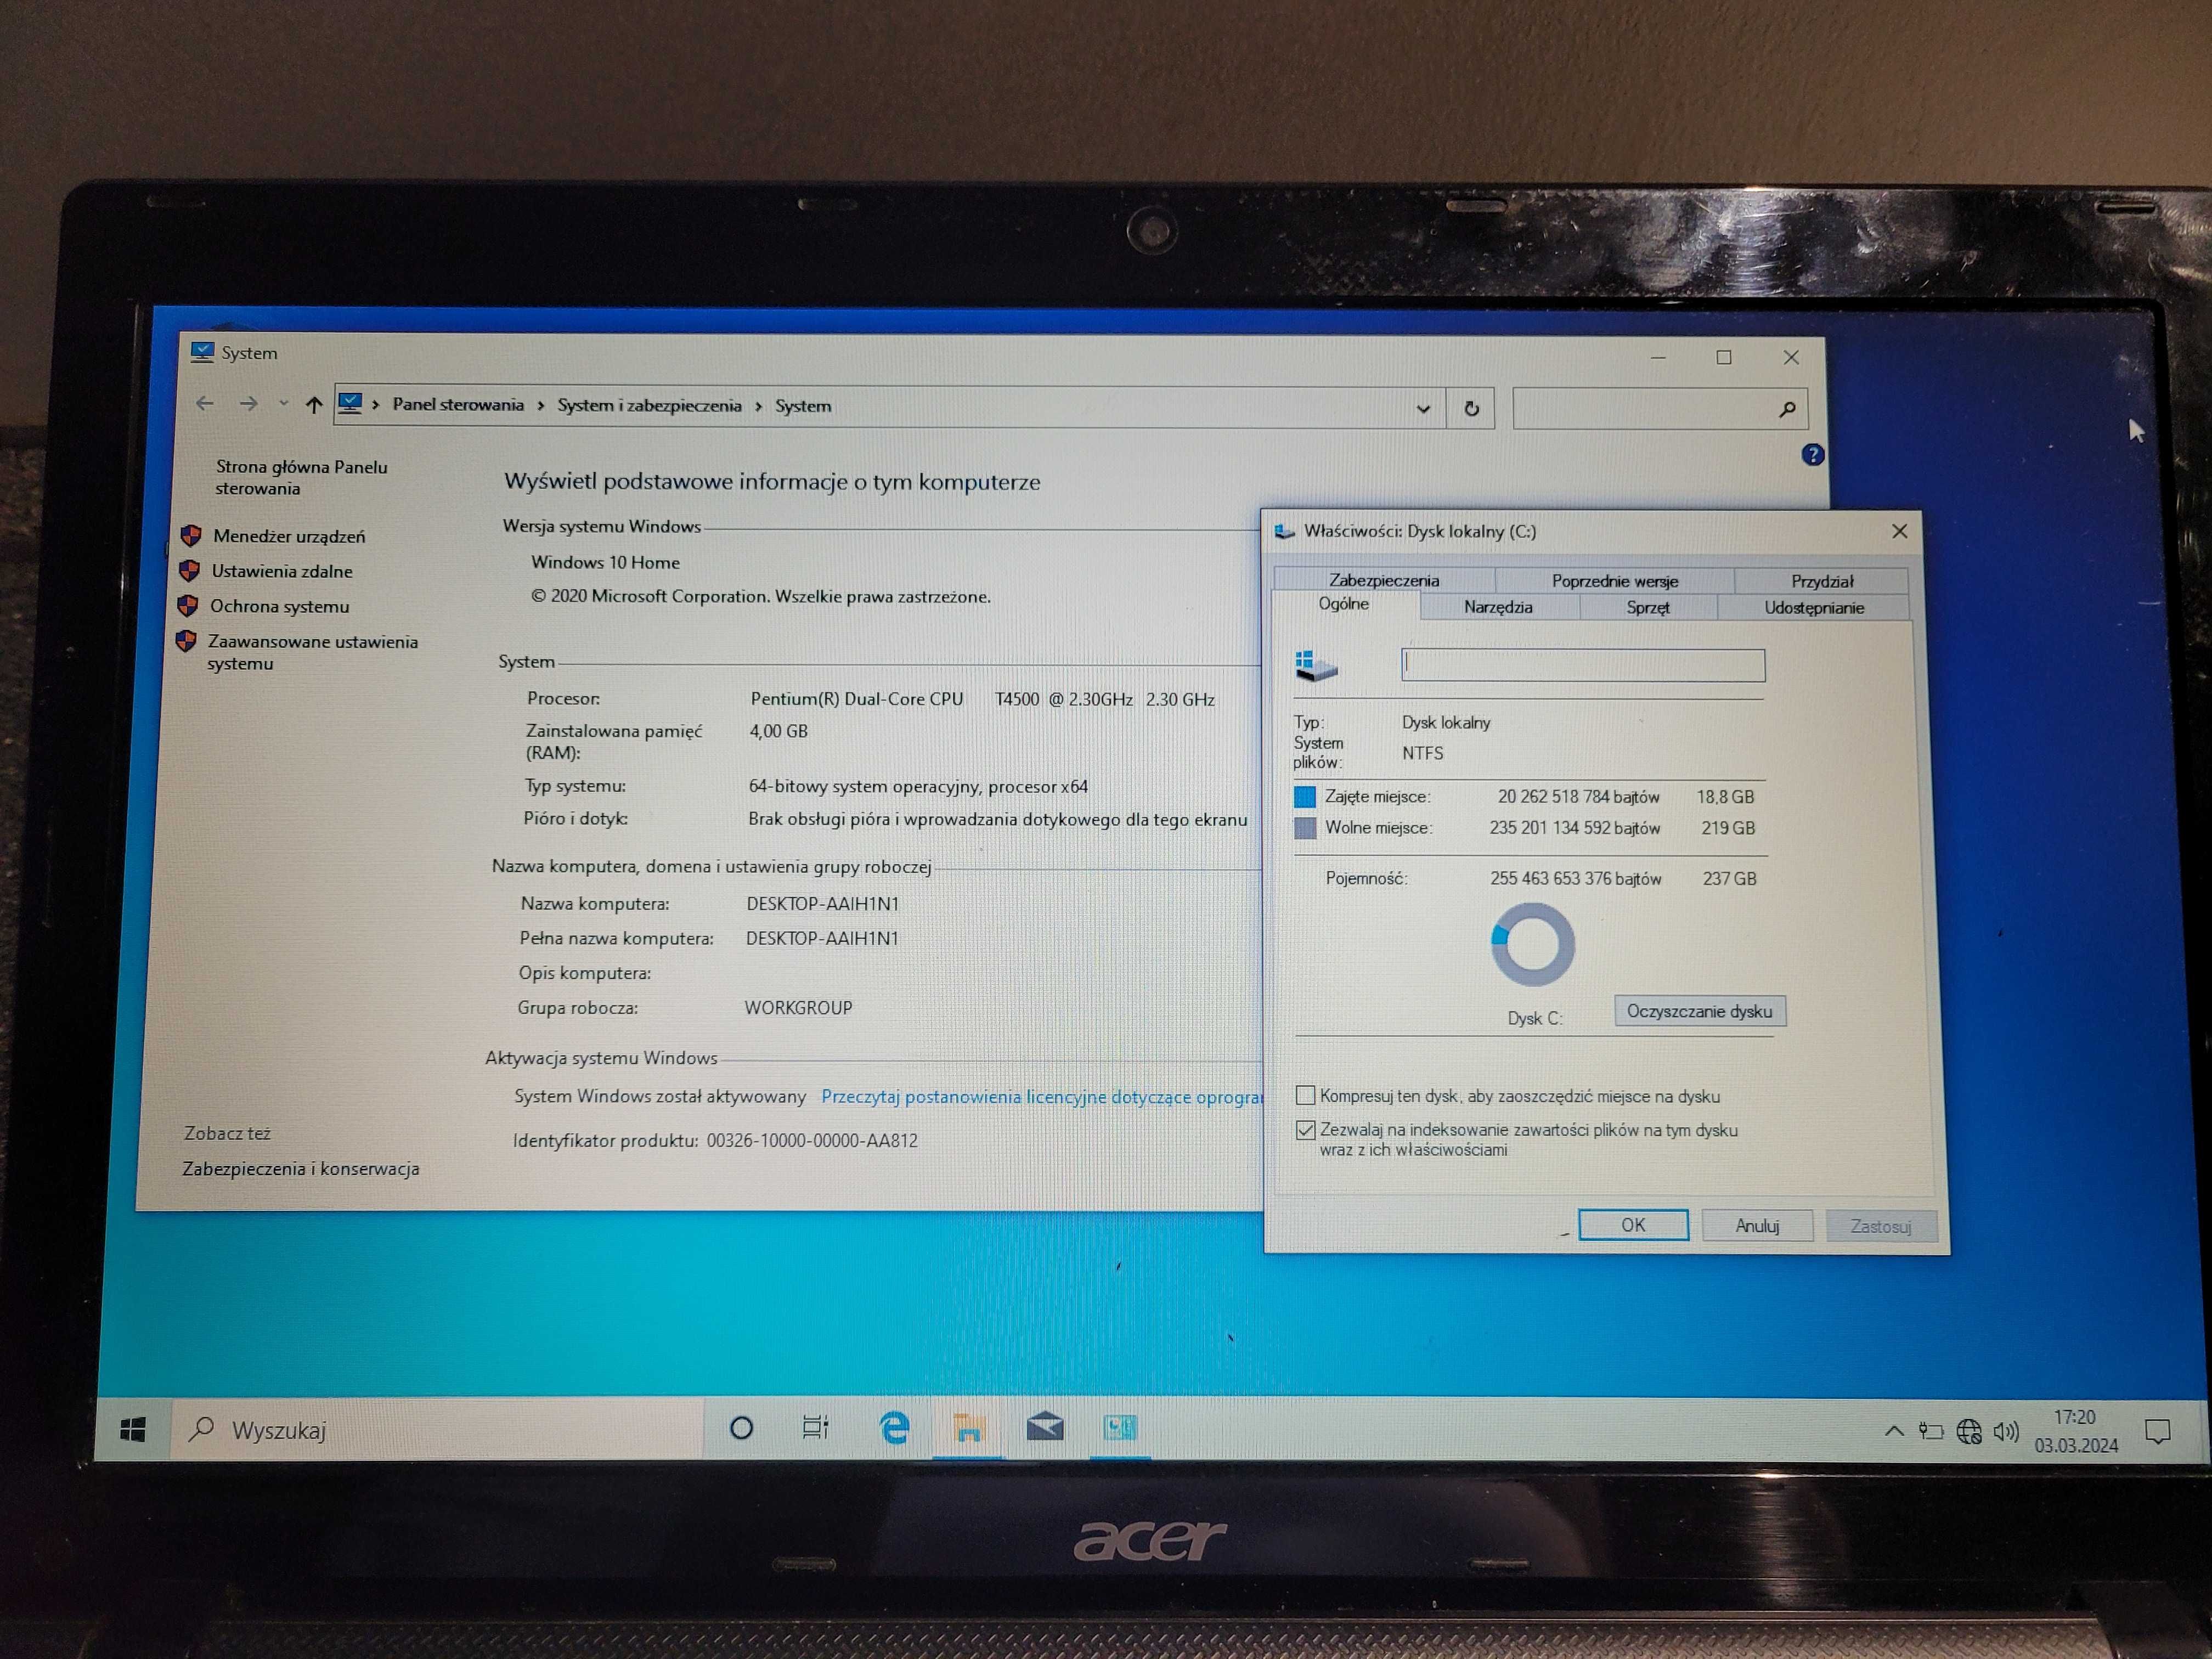
Task: Open the Udostępnianie tab
Action: pyautogui.click(x=1813, y=607)
